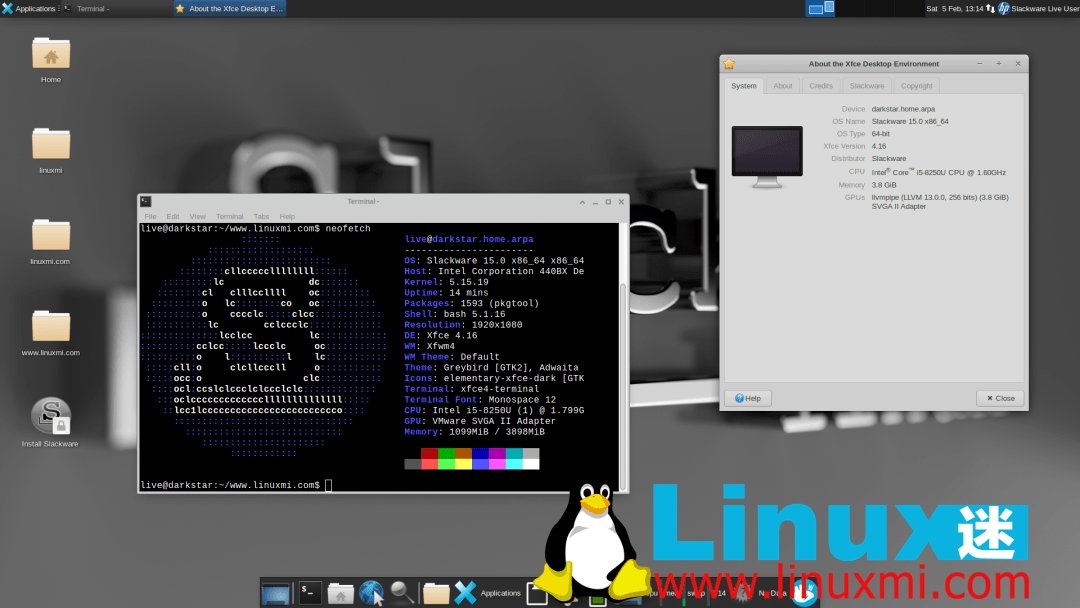Click the Help button in the About dialog
Screen dimensions: 1080x608
(x=747, y=398)
